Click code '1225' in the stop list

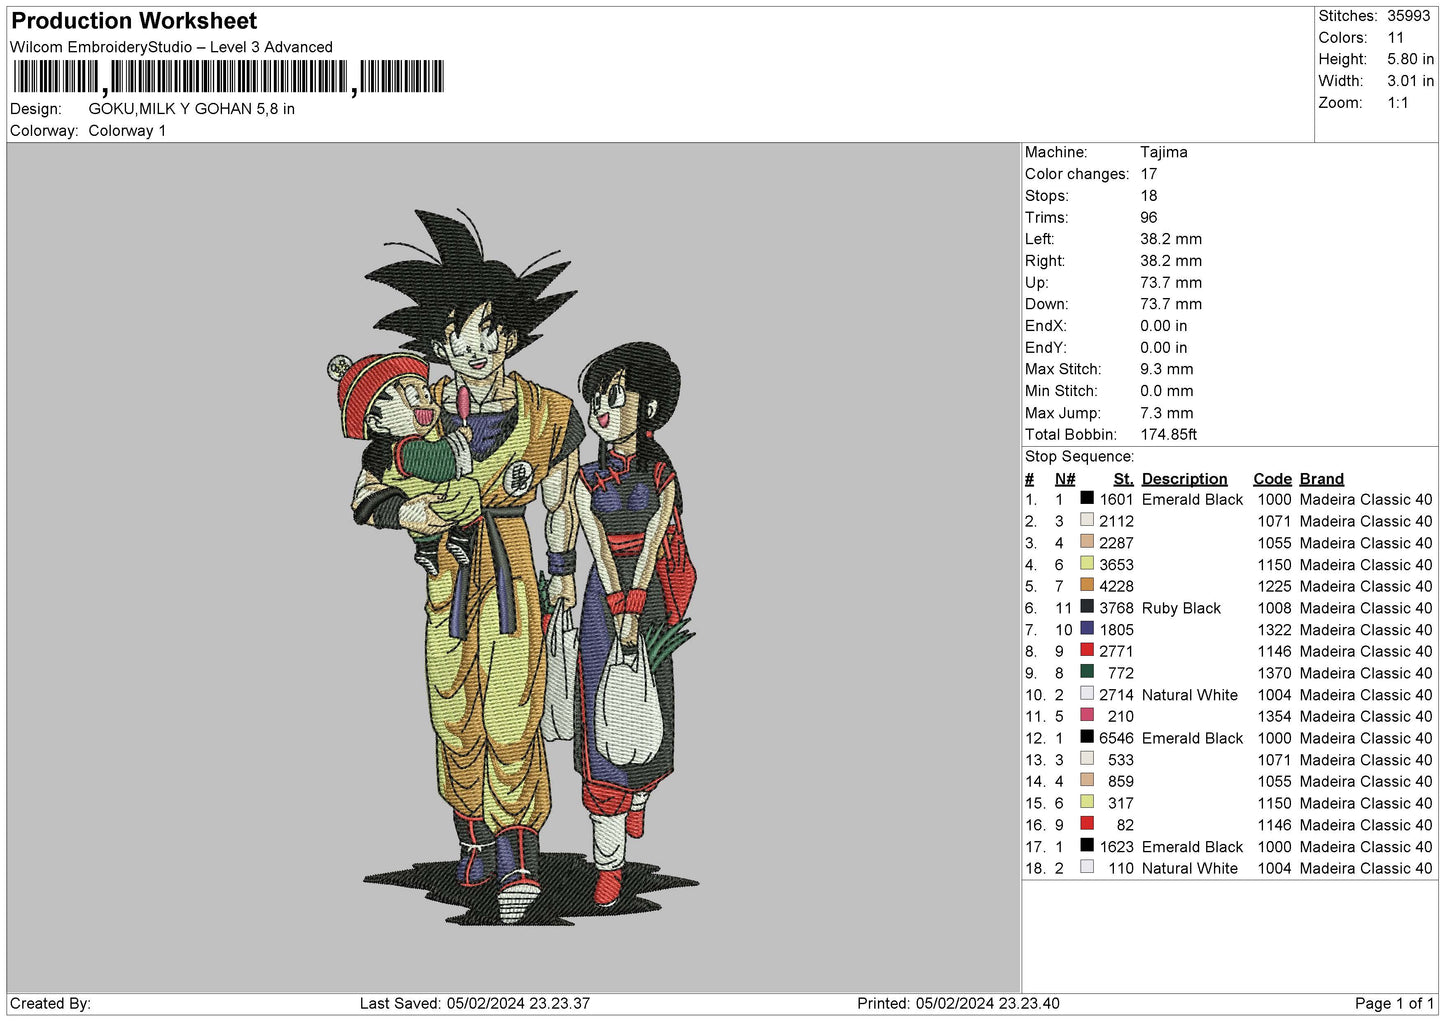1275,587
